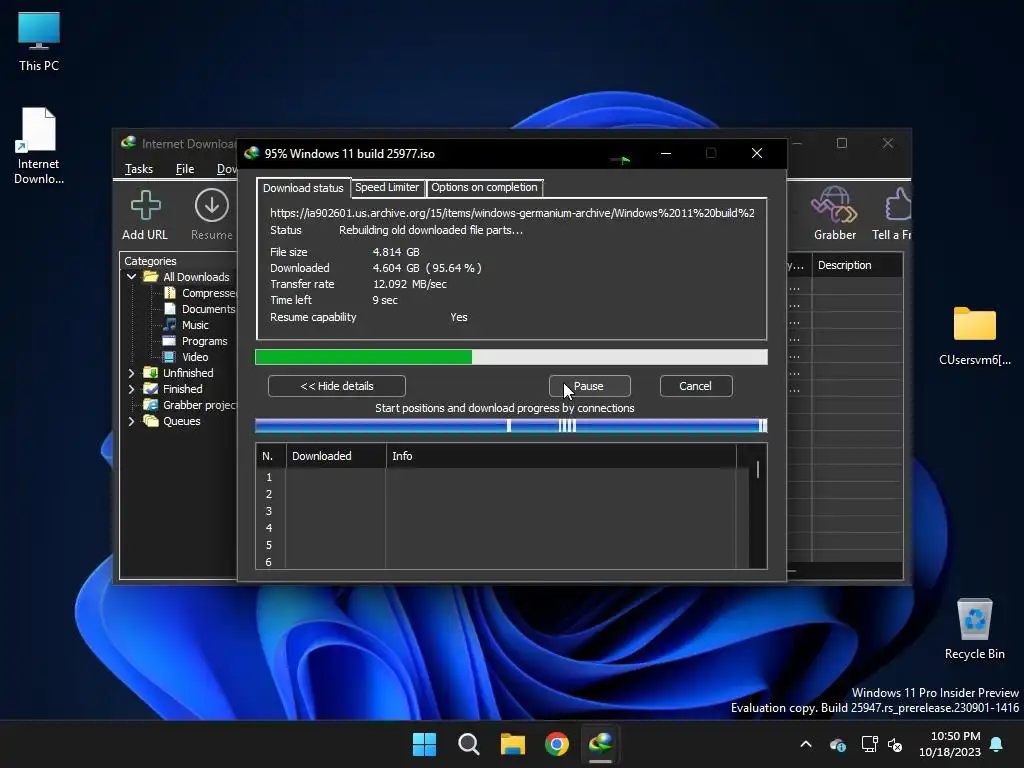Click the Info column header

coord(562,456)
